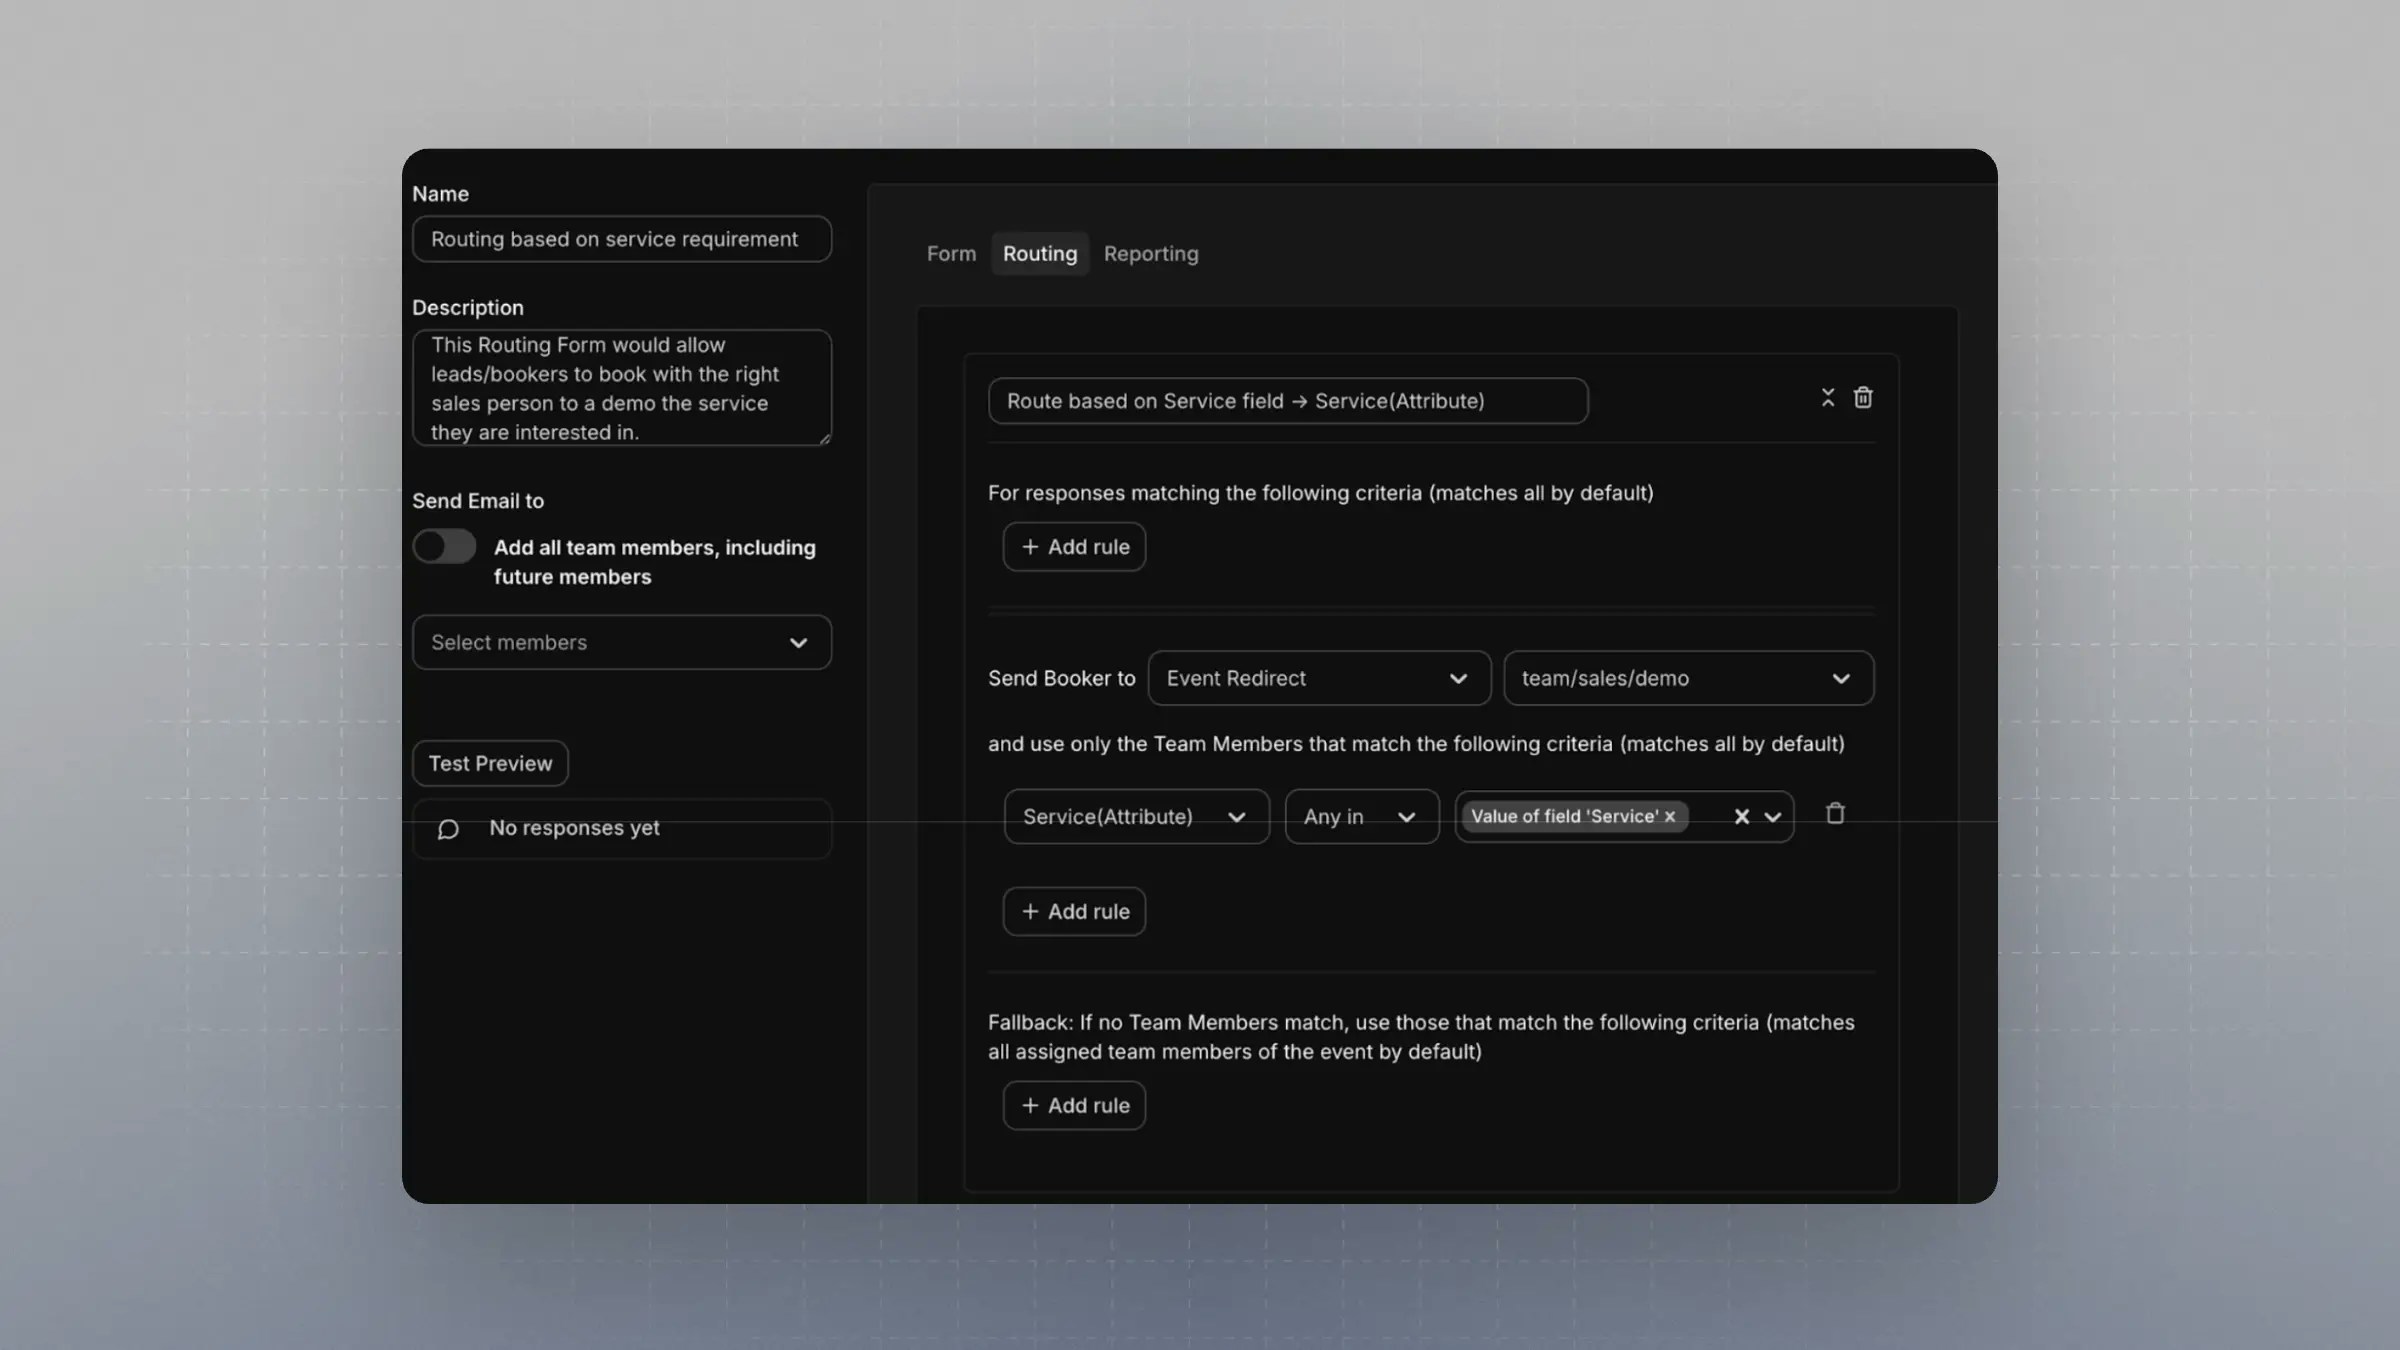Switch to the Form tab
2400x1350 pixels.
click(x=951, y=254)
